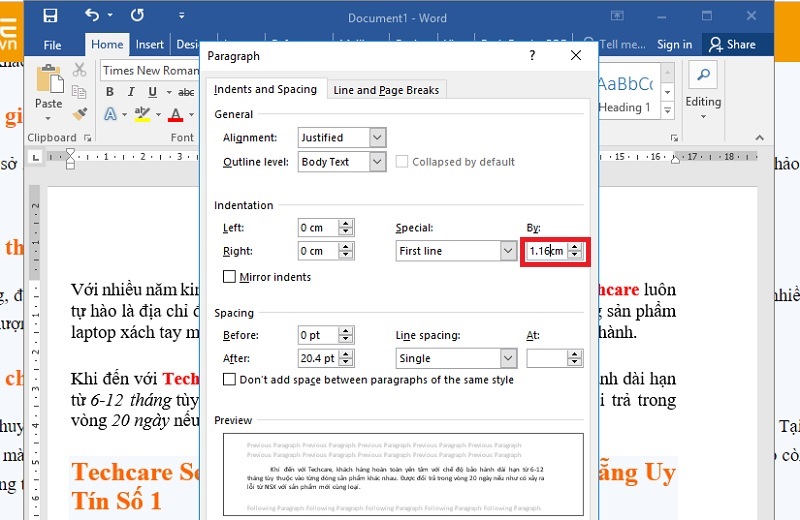Open the Outline level Body Text dropdown
800x520 pixels.
tap(377, 162)
